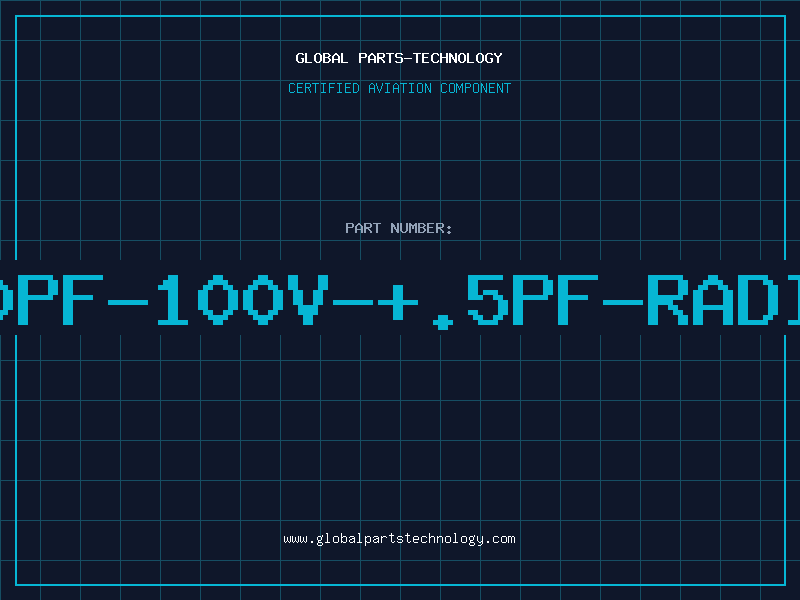
Task: Click the GLOBAL PARTS-TECHNOLOGY heading
Action: pyautogui.click(x=399, y=58)
